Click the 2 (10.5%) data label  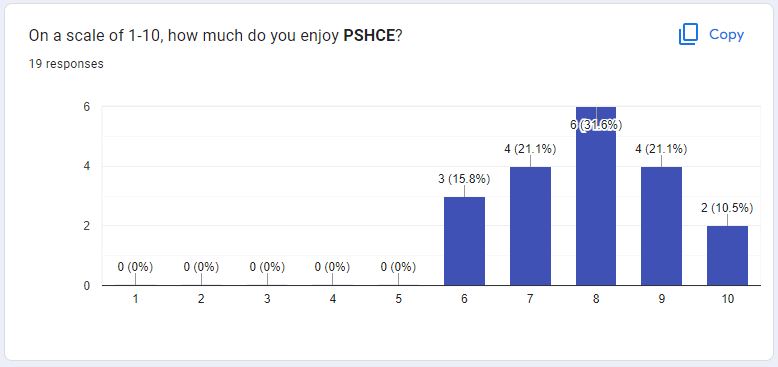pos(727,208)
